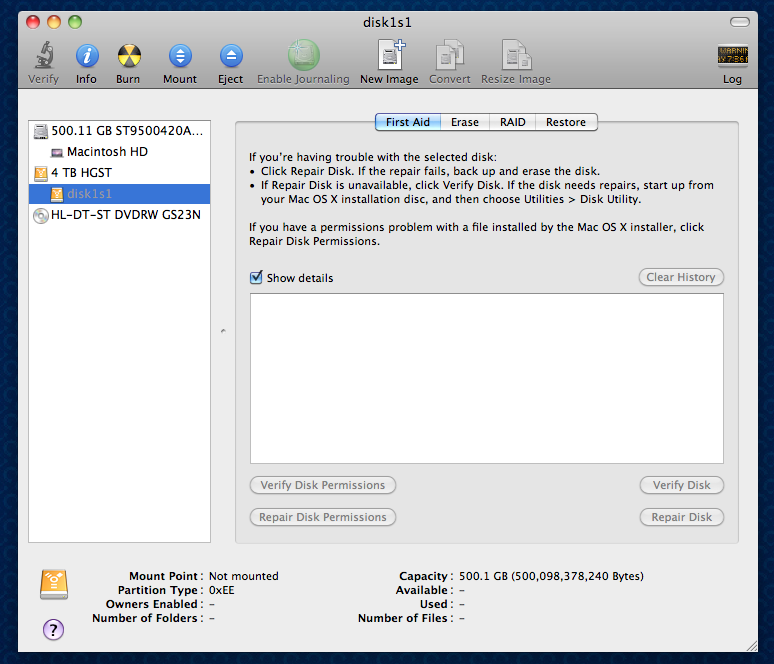Click the Mount toolbar icon
The height and width of the screenshot is (664, 774).
tap(180, 56)
